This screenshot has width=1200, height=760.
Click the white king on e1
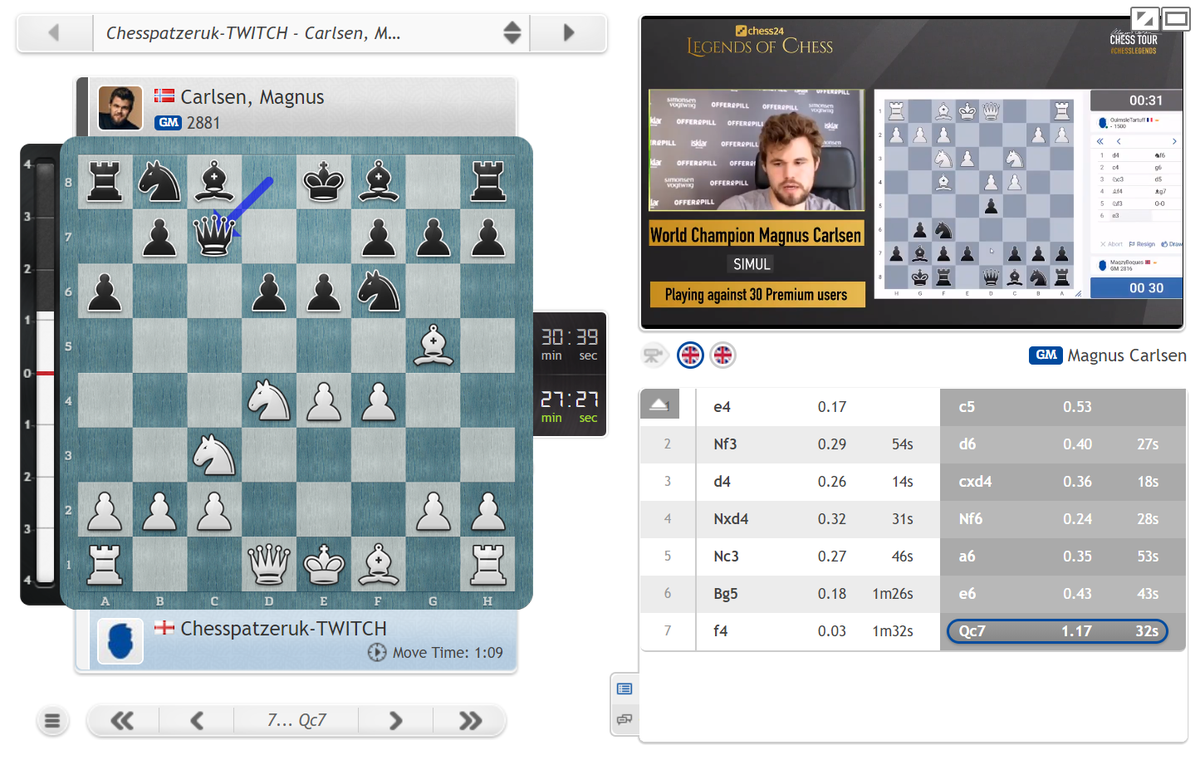click(x=323, y=563)
